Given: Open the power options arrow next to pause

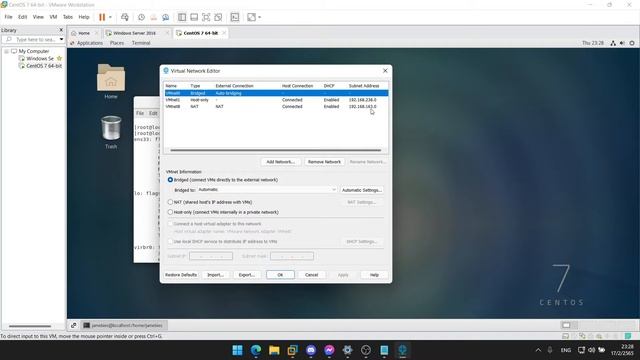Looking at the screenshot, I should point(110,17).
